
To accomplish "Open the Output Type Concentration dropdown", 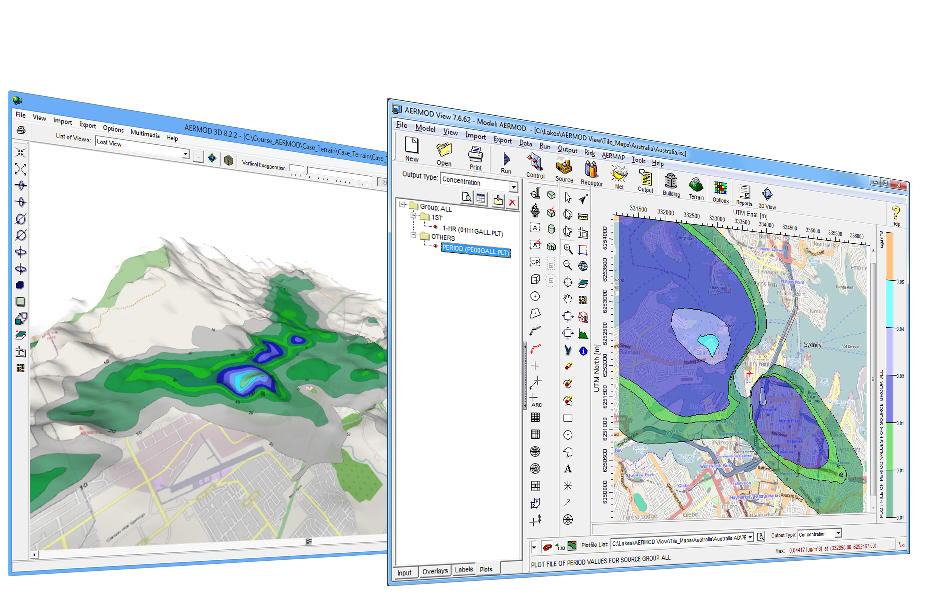I will pyautogui.click(x=514, y=187).
